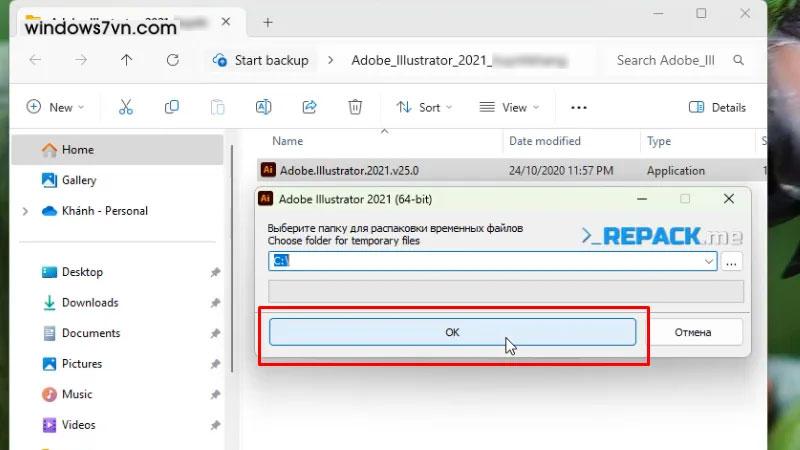Click the Delete trash icon
The width and height of the screenshot is (800, 450).
tap(355, 107)
